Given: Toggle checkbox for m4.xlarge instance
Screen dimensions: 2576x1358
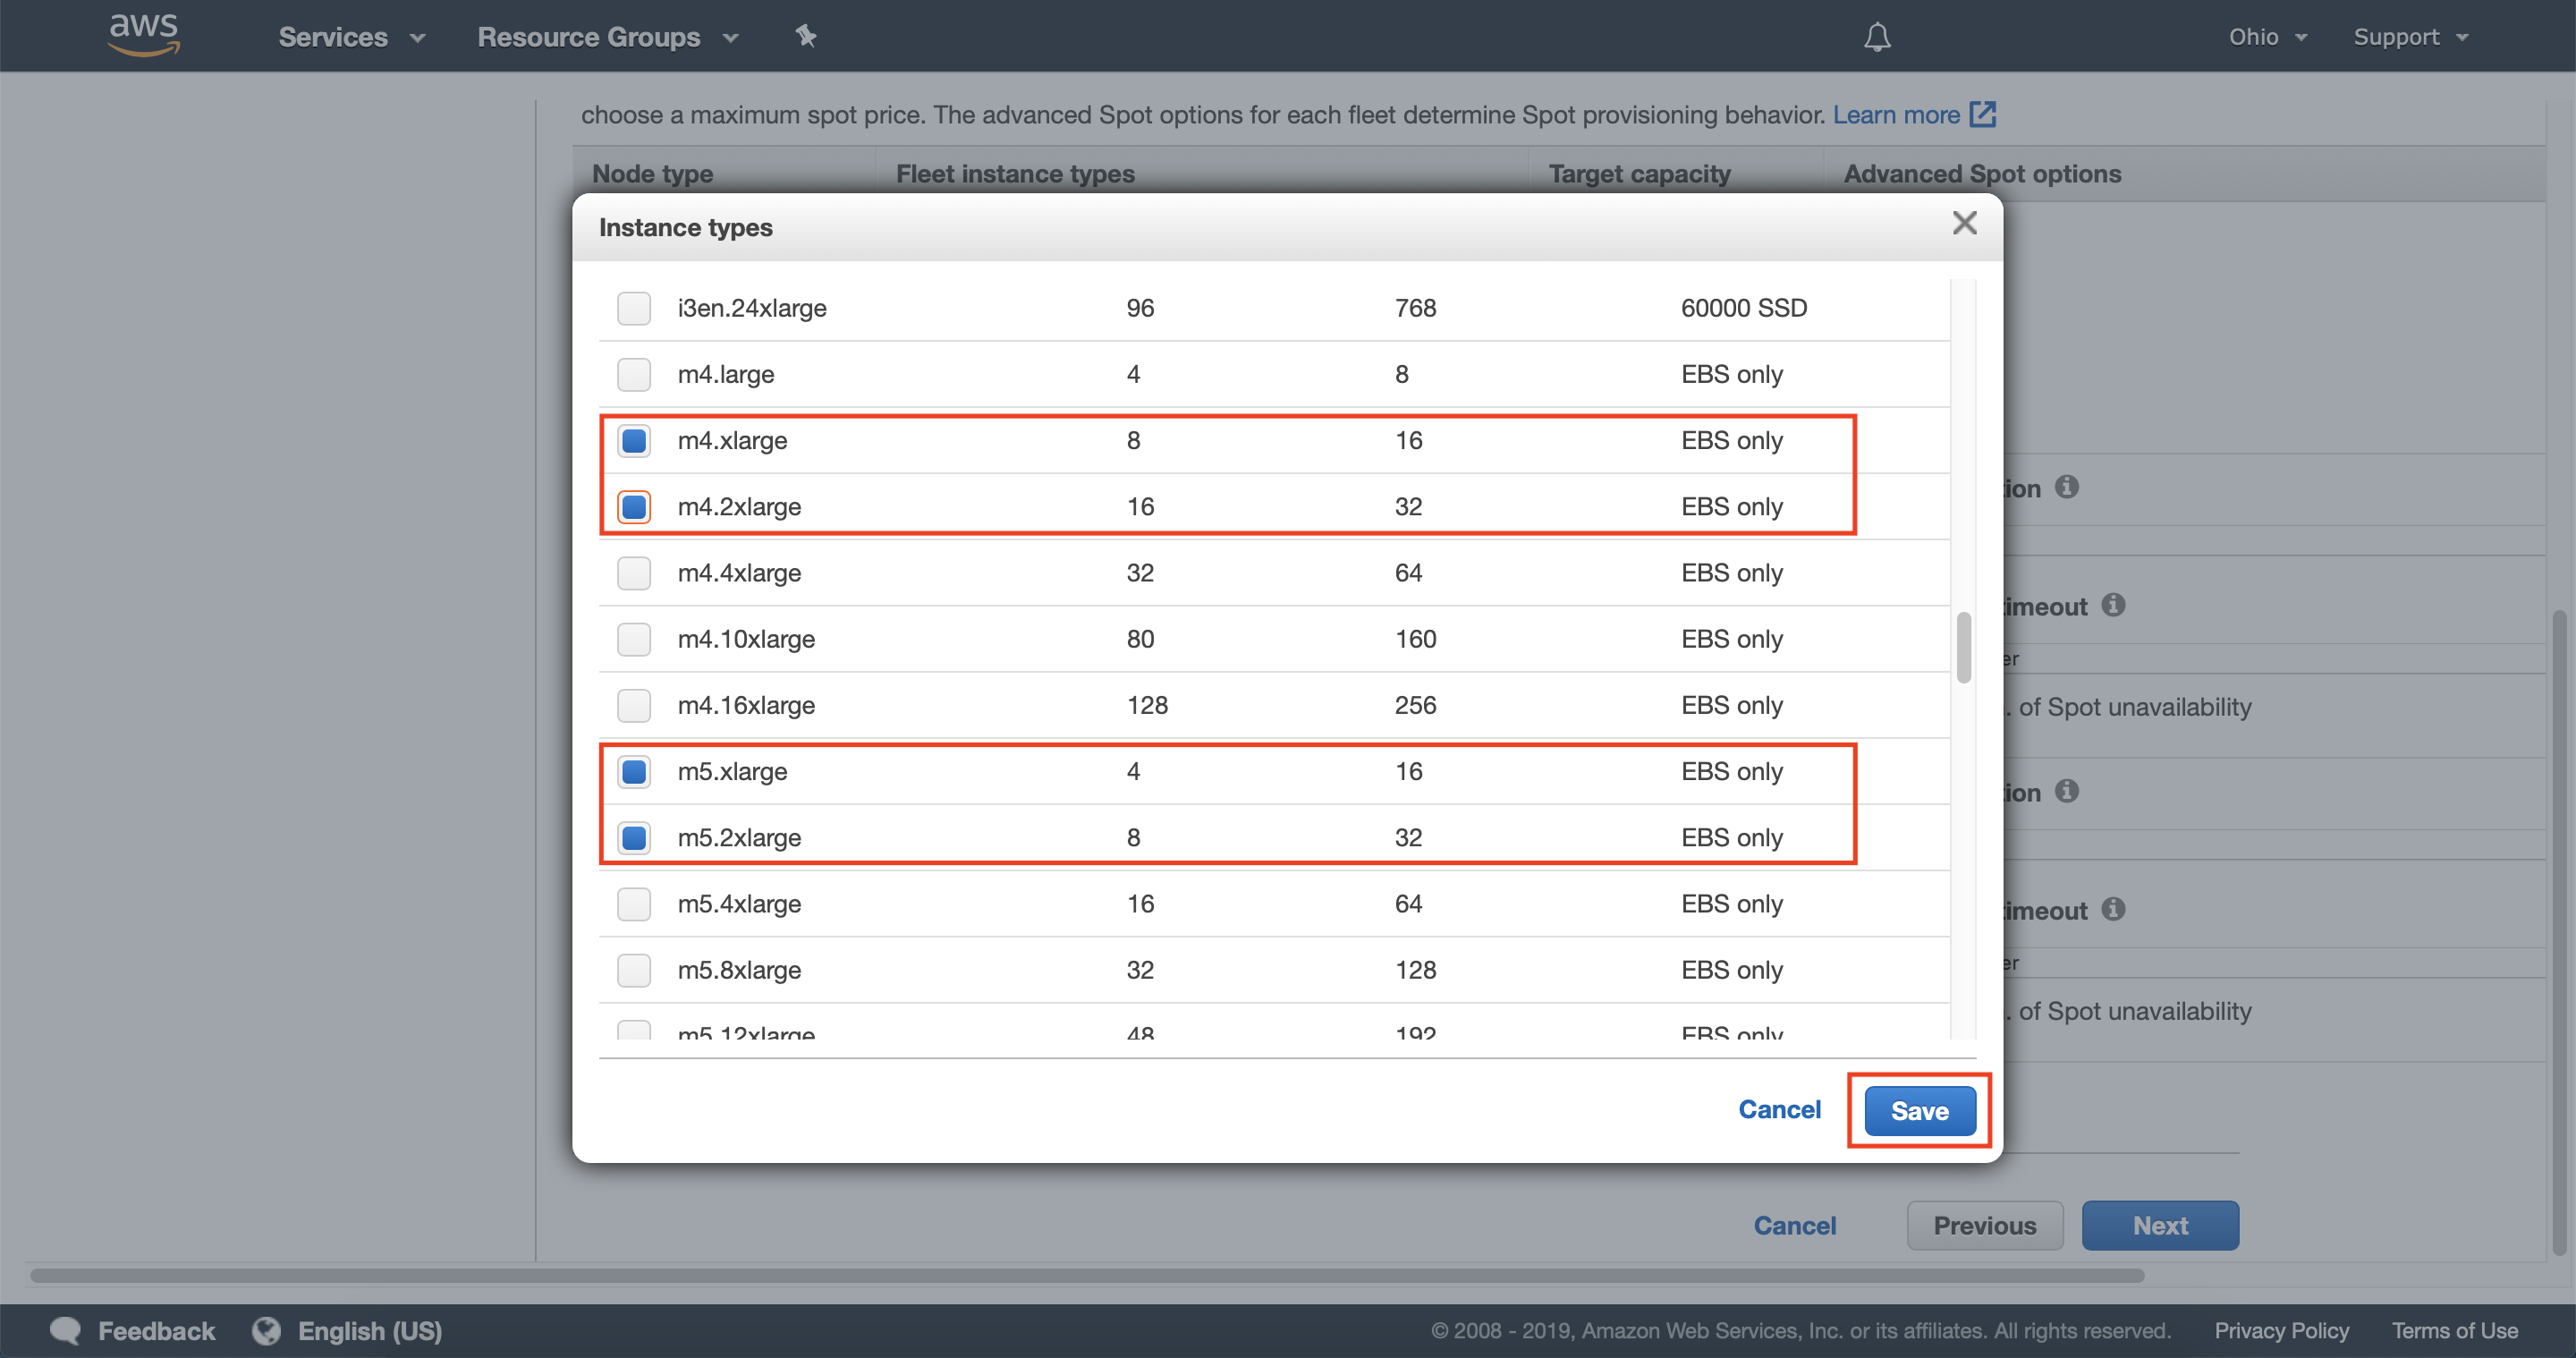Looking at the screenshot, I should [634, 439].
